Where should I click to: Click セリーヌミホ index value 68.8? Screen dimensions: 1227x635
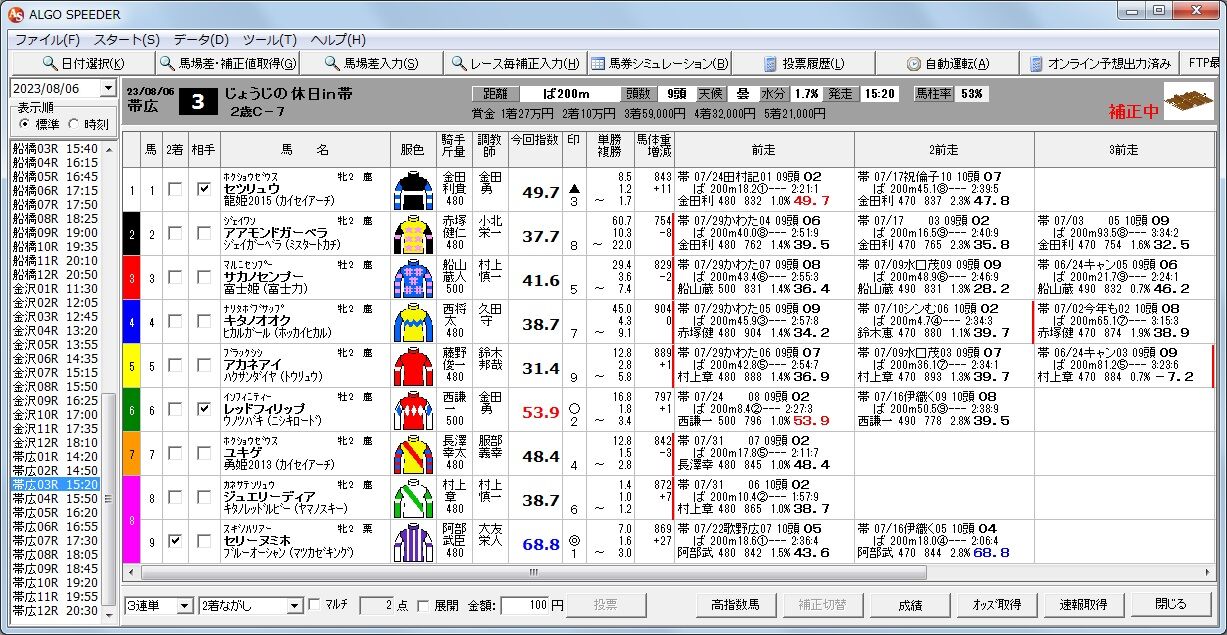541,544
